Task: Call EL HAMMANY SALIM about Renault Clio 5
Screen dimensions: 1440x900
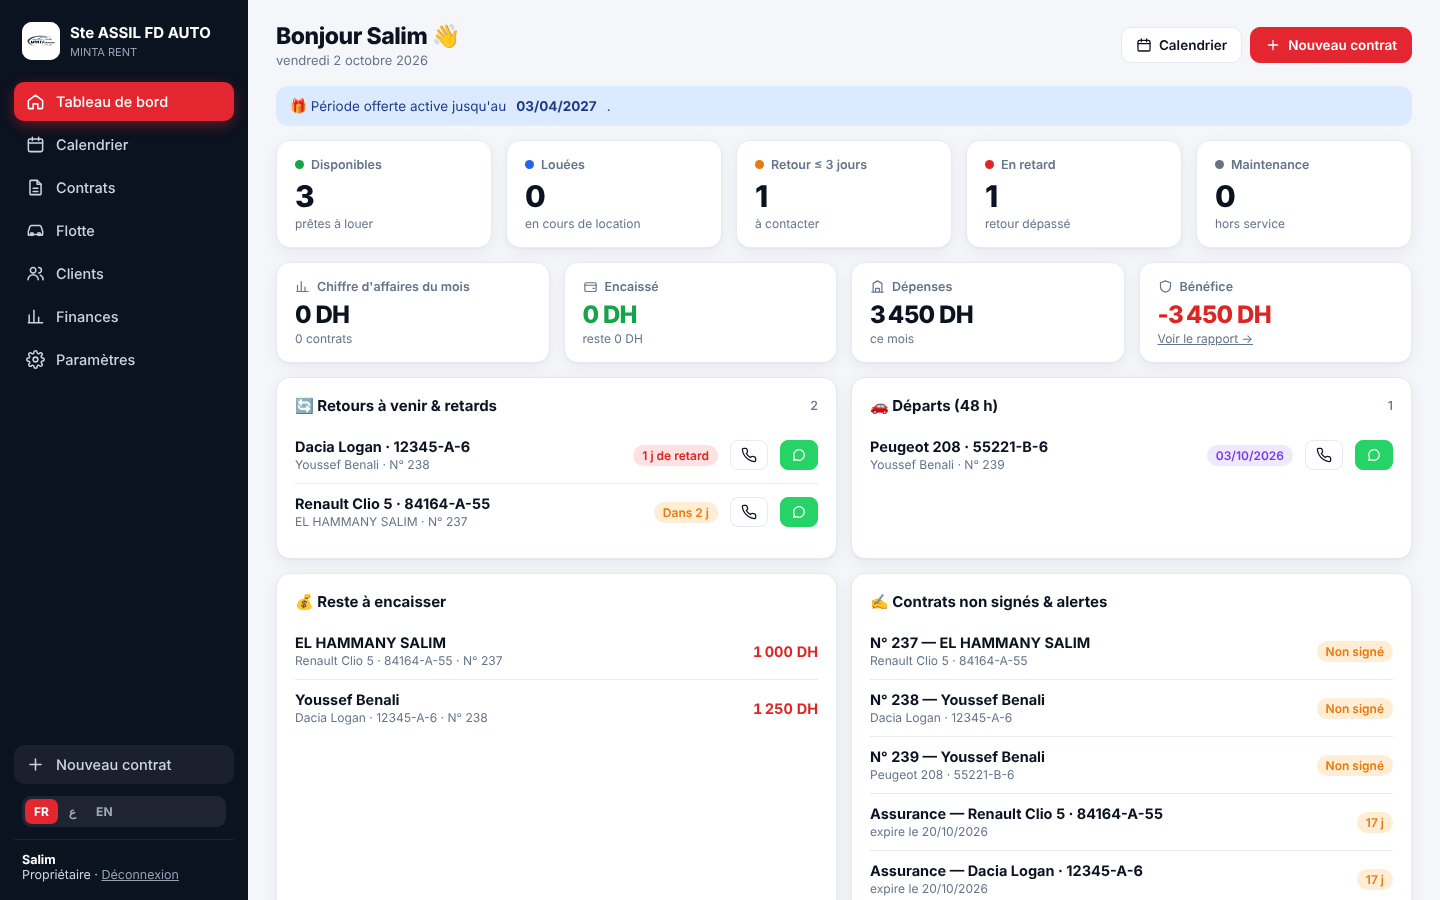Action: coord(749,512)
